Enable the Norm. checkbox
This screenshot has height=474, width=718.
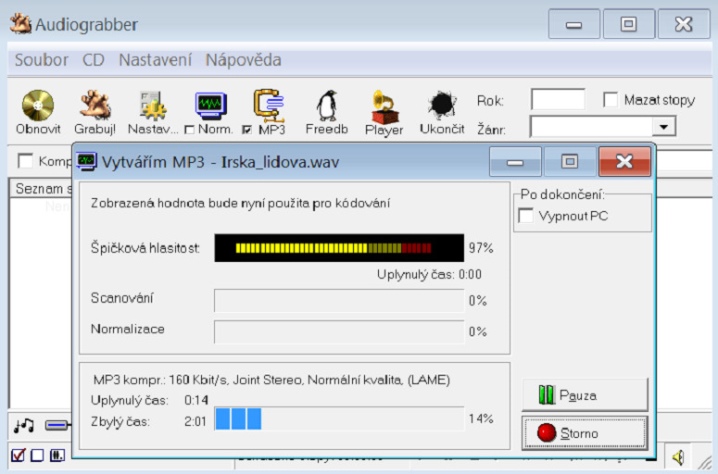tap(189, 130)
